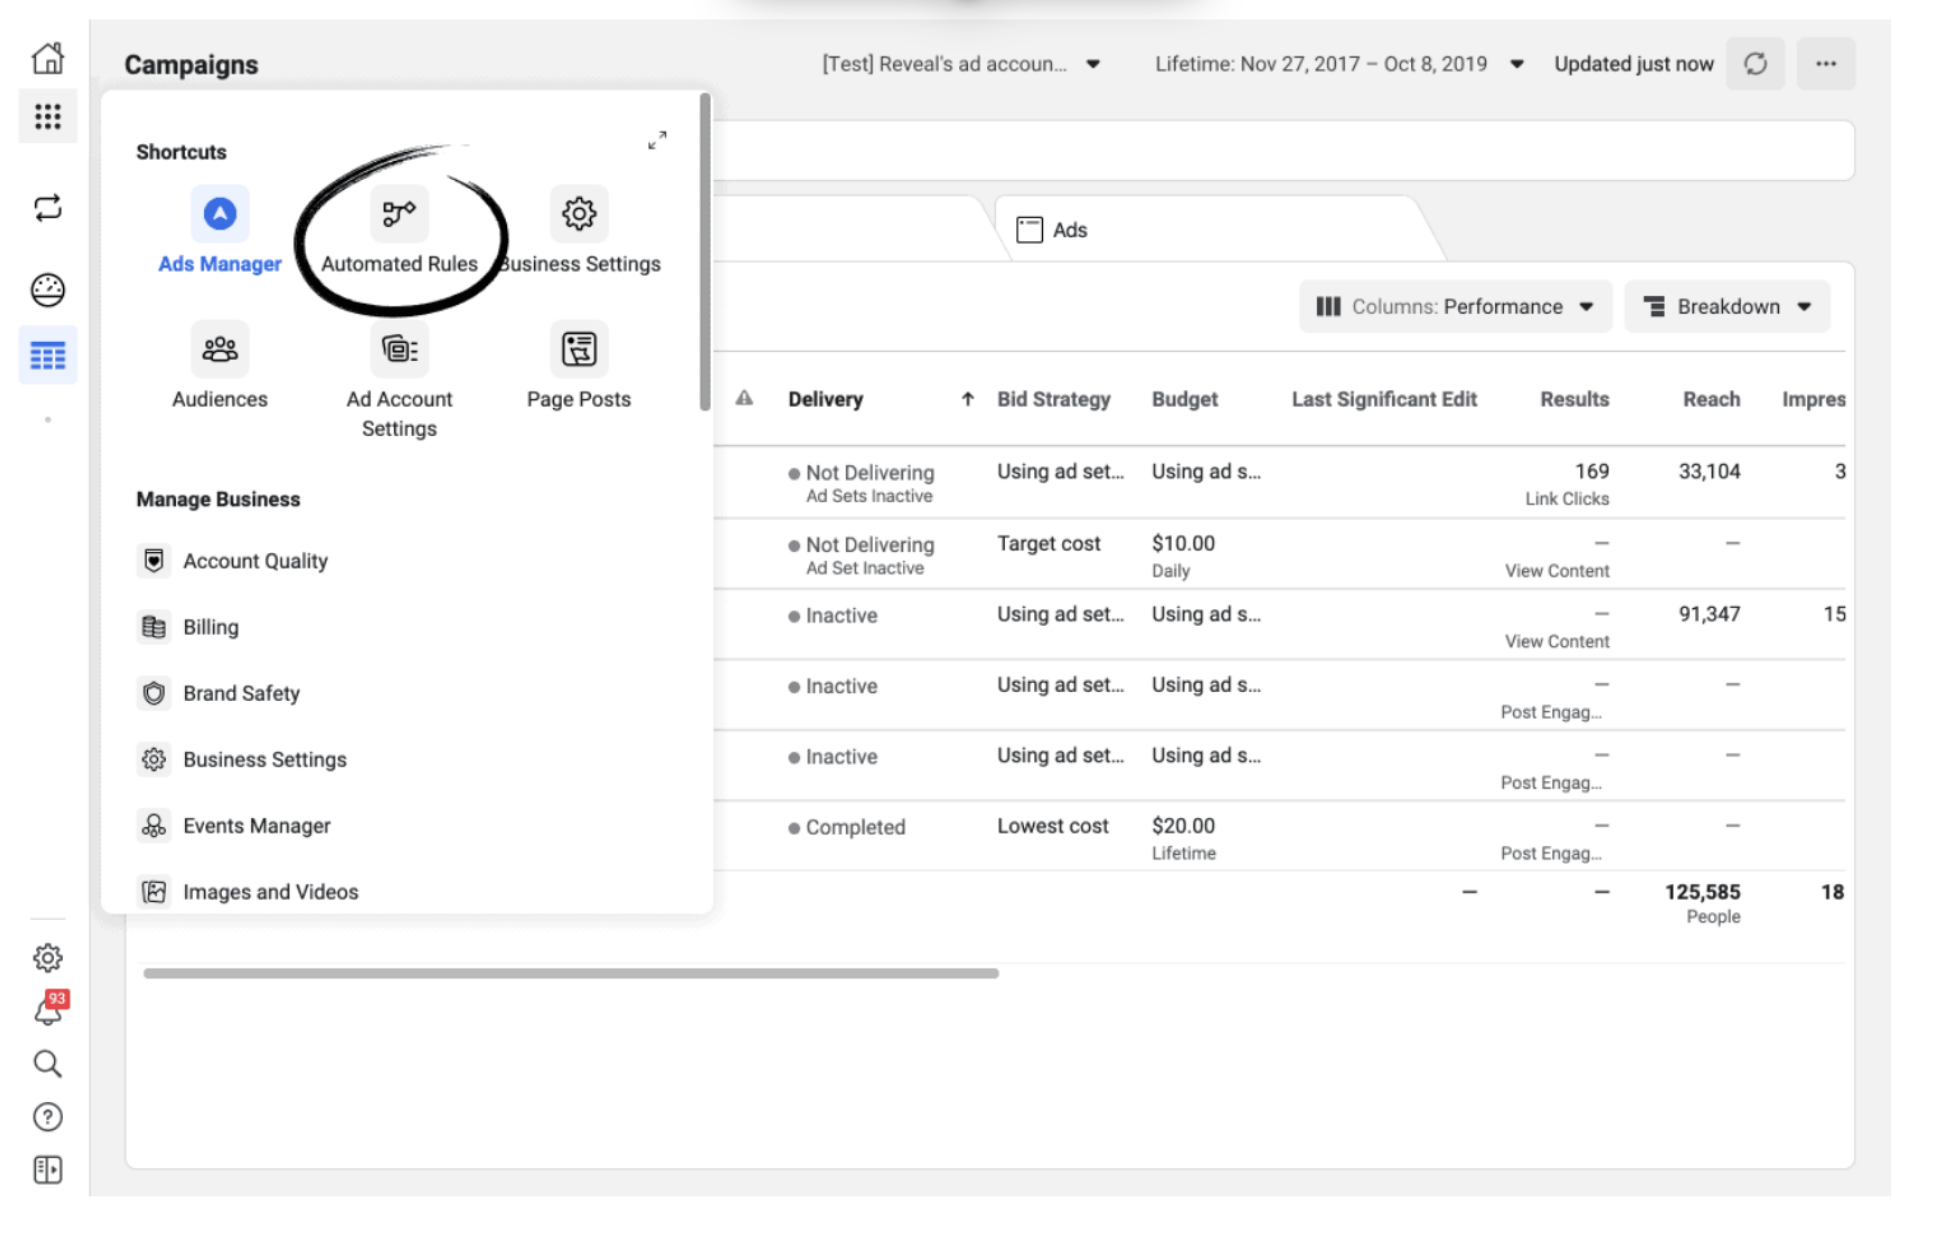Open the Breakdown dropdown

pos(1727,307)
